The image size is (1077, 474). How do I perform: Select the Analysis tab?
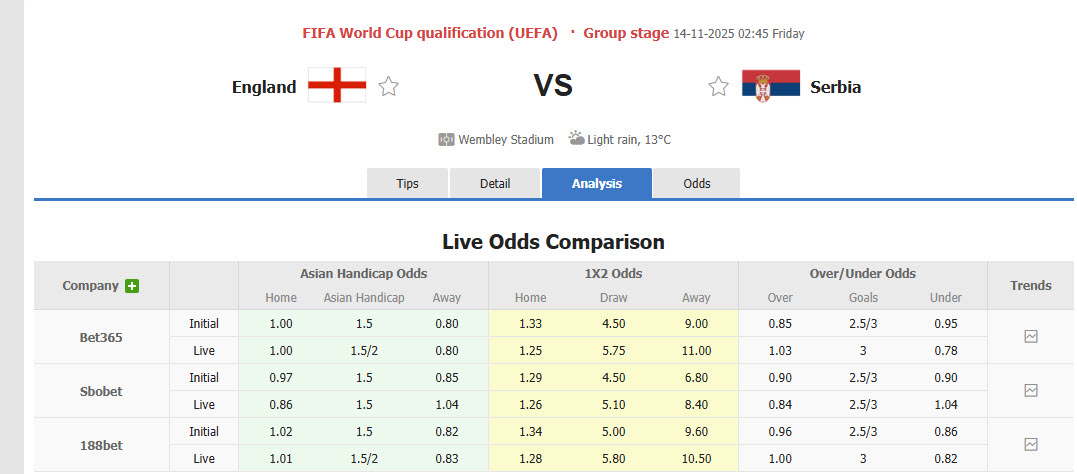[597, 183]
